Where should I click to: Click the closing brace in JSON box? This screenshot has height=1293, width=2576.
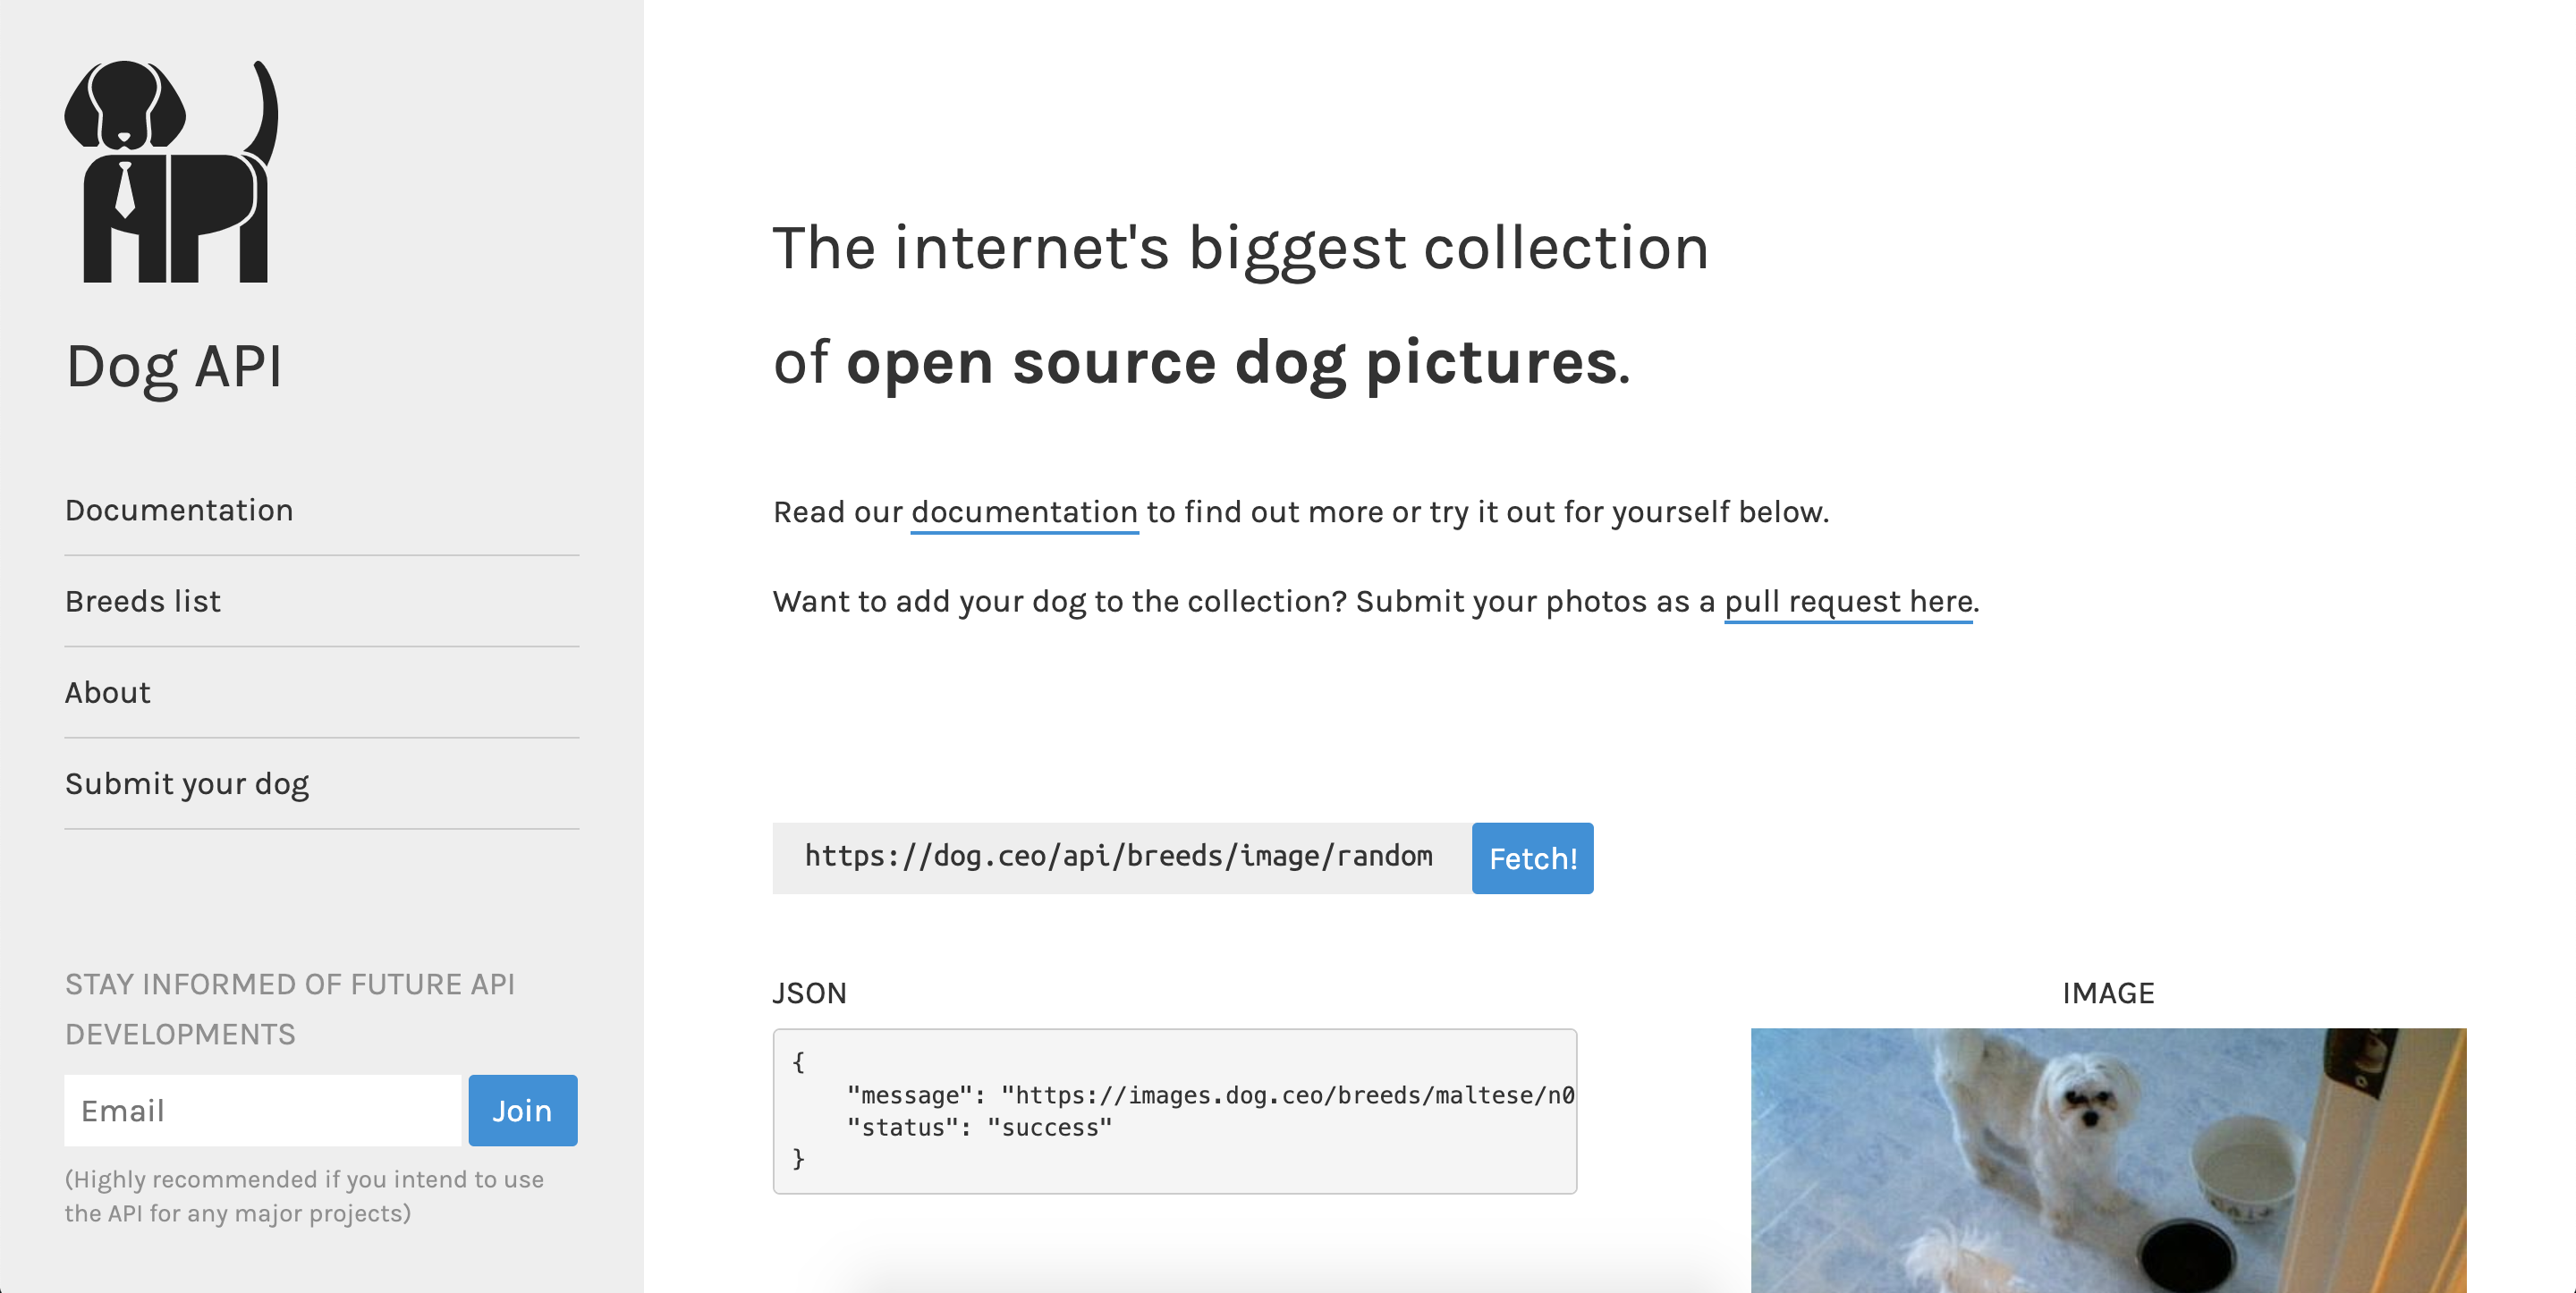[x=798, y=1158]
